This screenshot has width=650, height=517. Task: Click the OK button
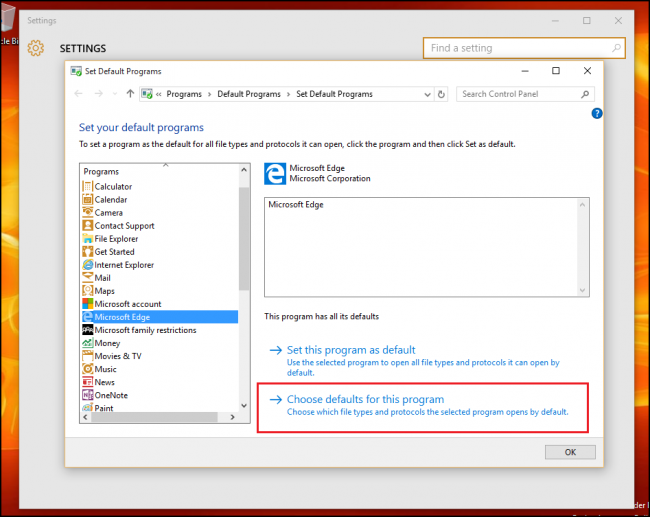coord(570,452)
